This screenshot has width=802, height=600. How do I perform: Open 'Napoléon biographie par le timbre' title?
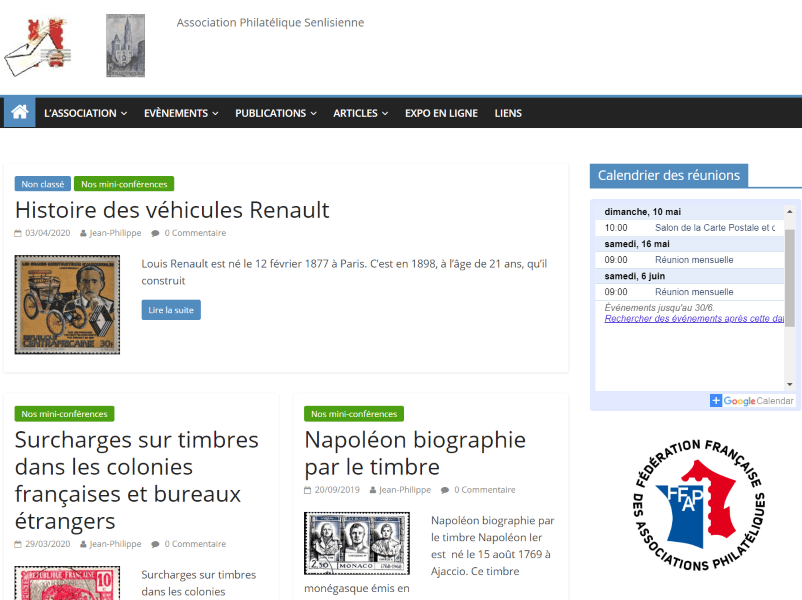click(415, 453)
